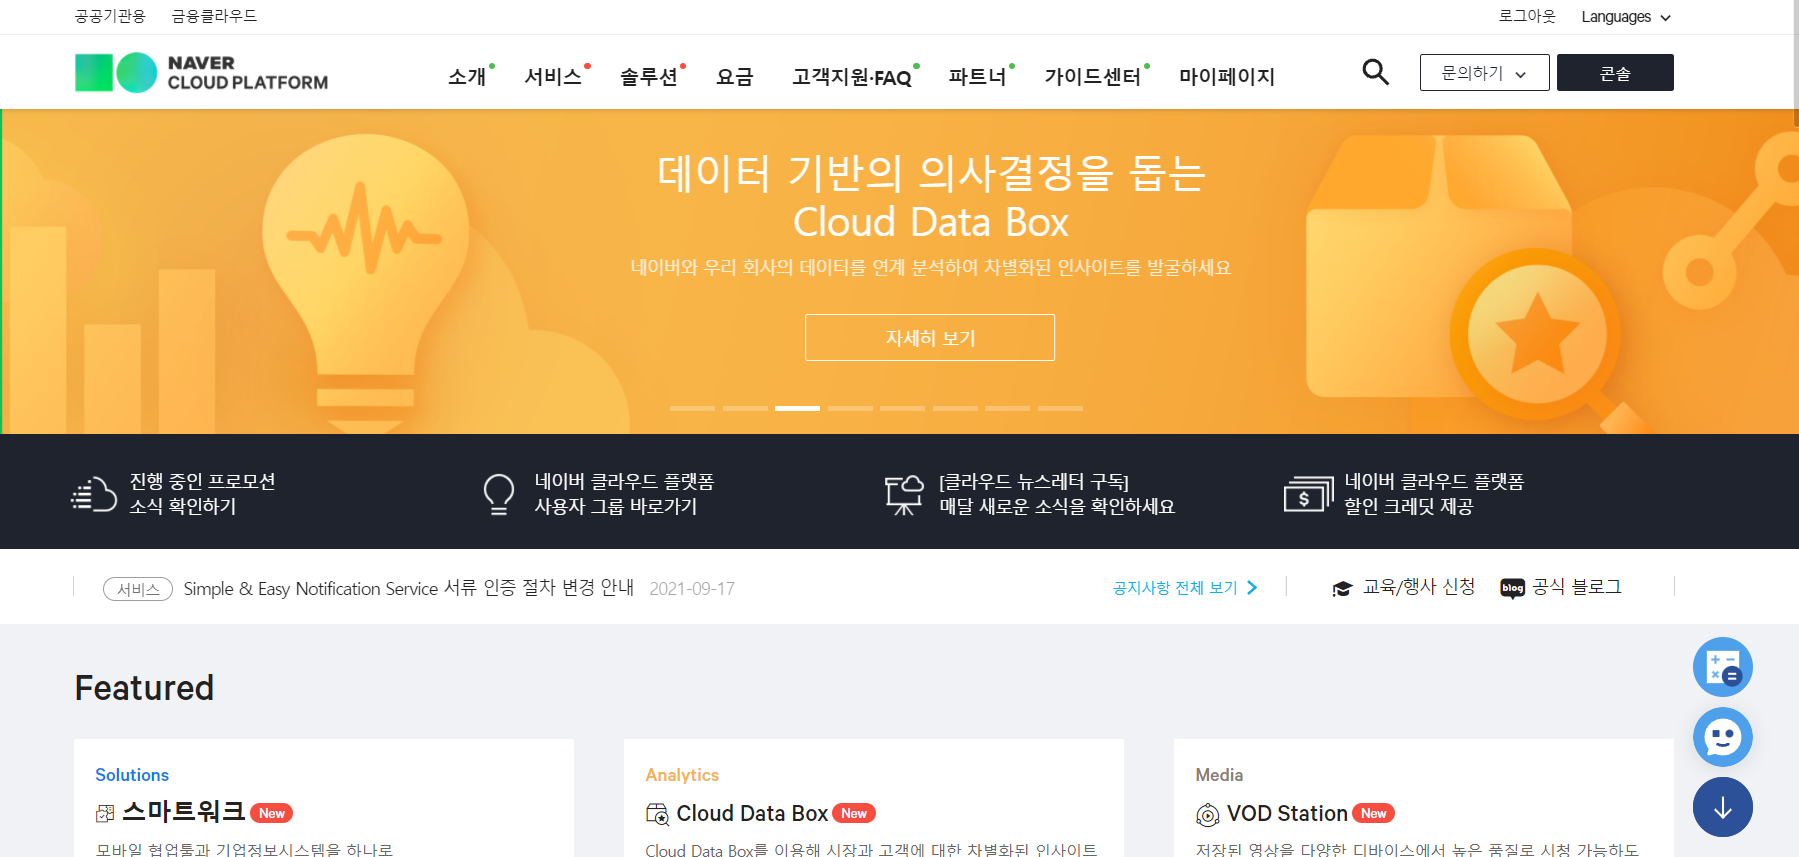Click 사용자 그룹 바로가기 text
Viewport: 1799px width, 857px height.
pyautogui.click(x=616, y=506)
